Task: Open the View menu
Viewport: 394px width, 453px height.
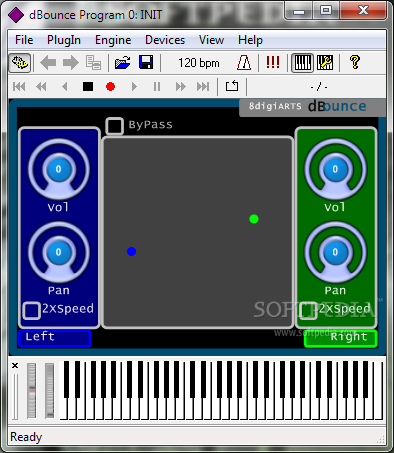Action: 211,40
